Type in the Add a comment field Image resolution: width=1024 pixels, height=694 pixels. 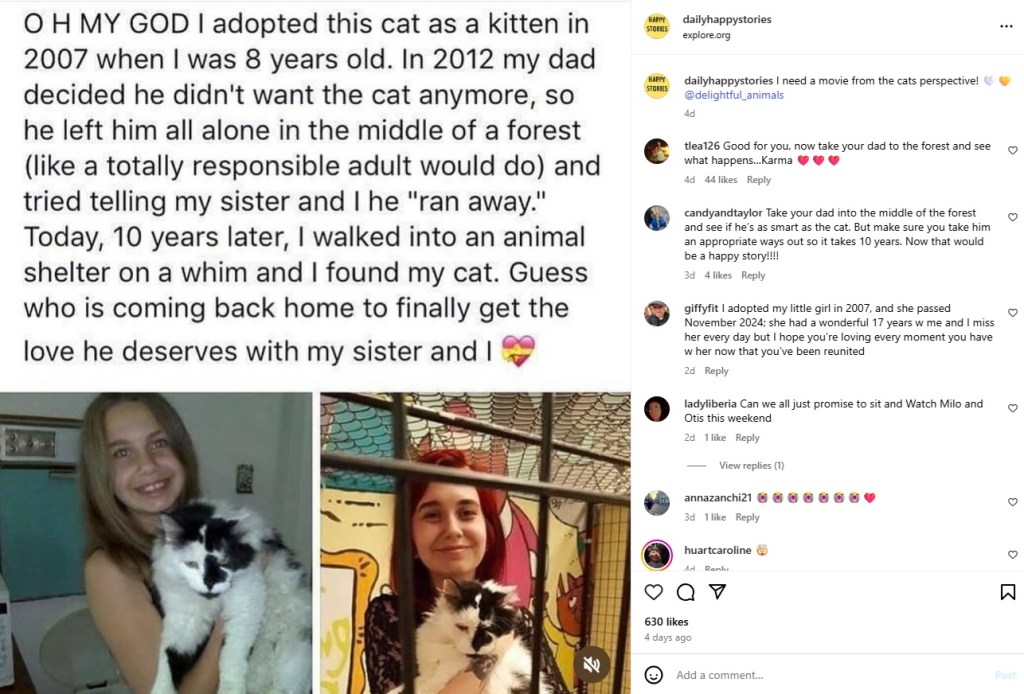click(820, 675)
